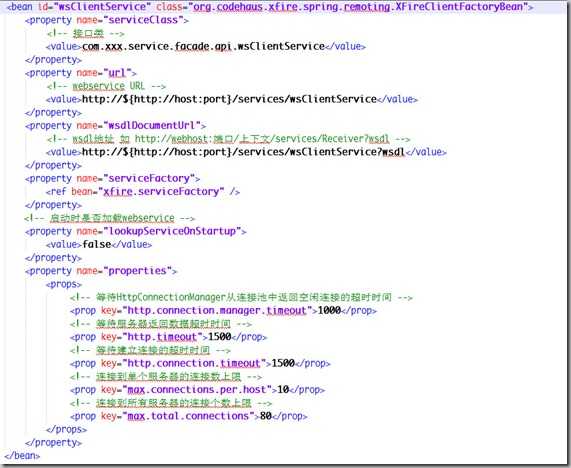Click the prop value 1000
The width and height of the screenshot is (571, 468).
[x=329, y=311]
